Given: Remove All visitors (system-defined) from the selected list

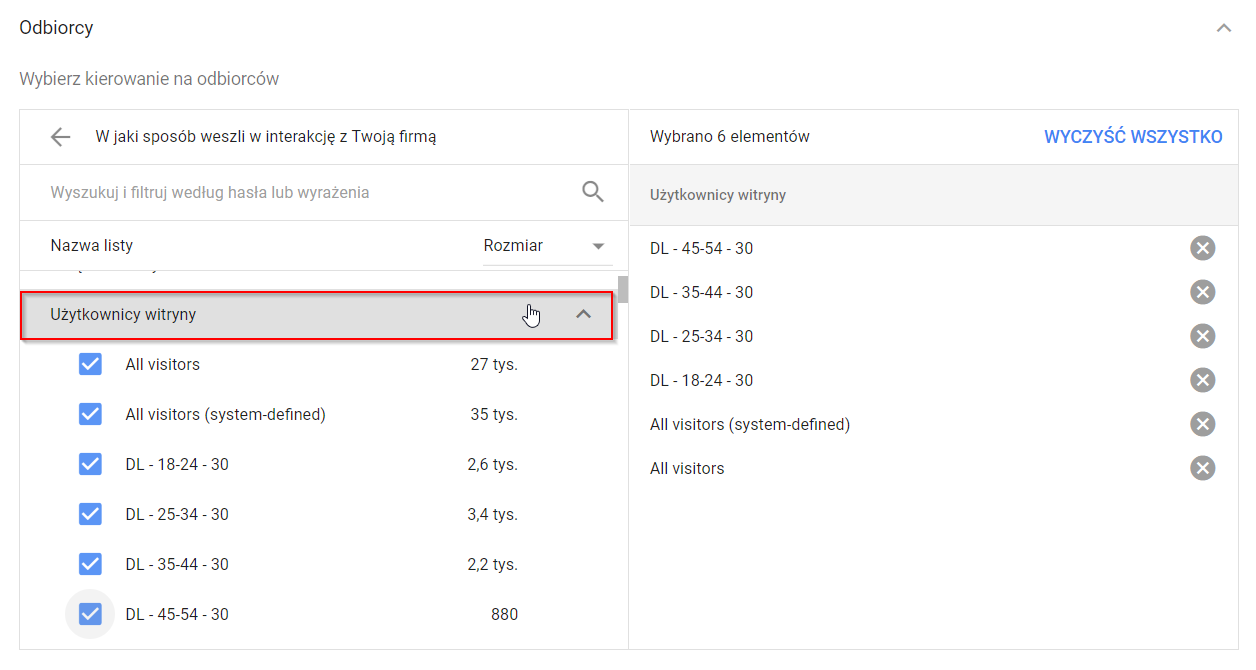Looking at the screenshot, I should [x=1203, y=424].
